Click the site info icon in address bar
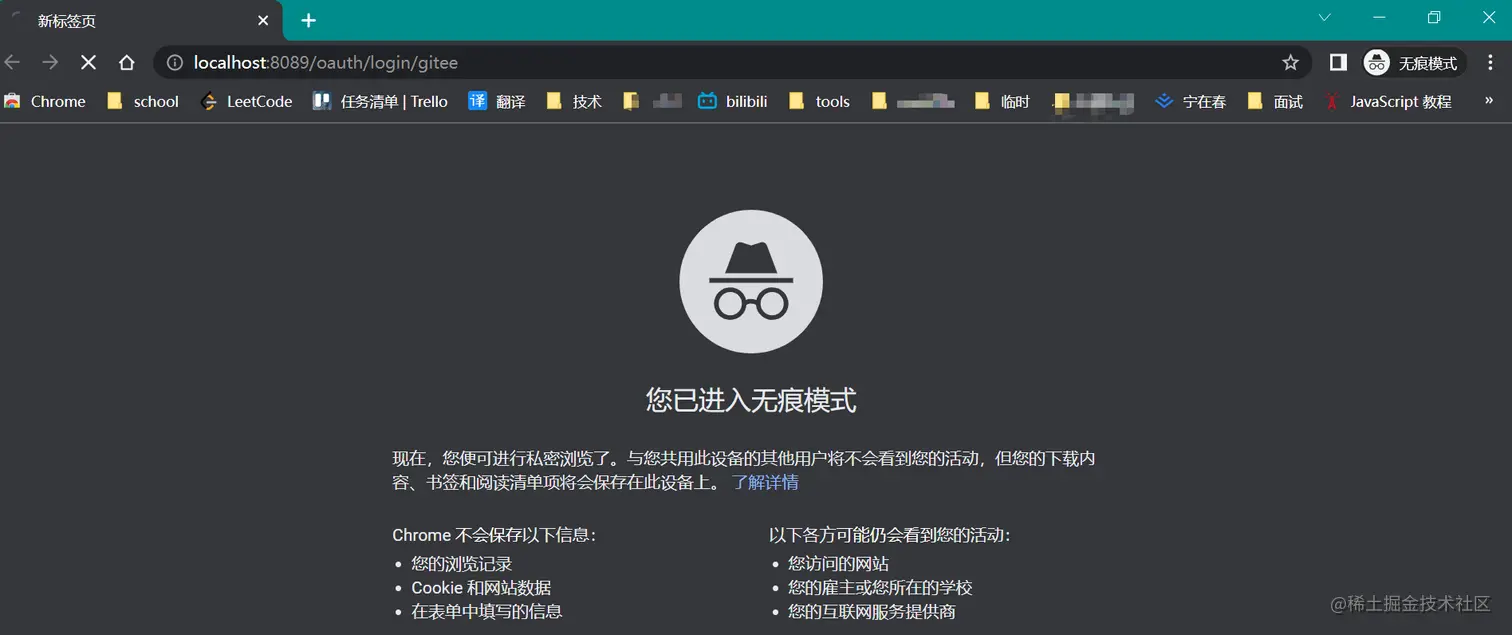The height and width of the screenshot is (635, 1512). click(x=174, y=62)
